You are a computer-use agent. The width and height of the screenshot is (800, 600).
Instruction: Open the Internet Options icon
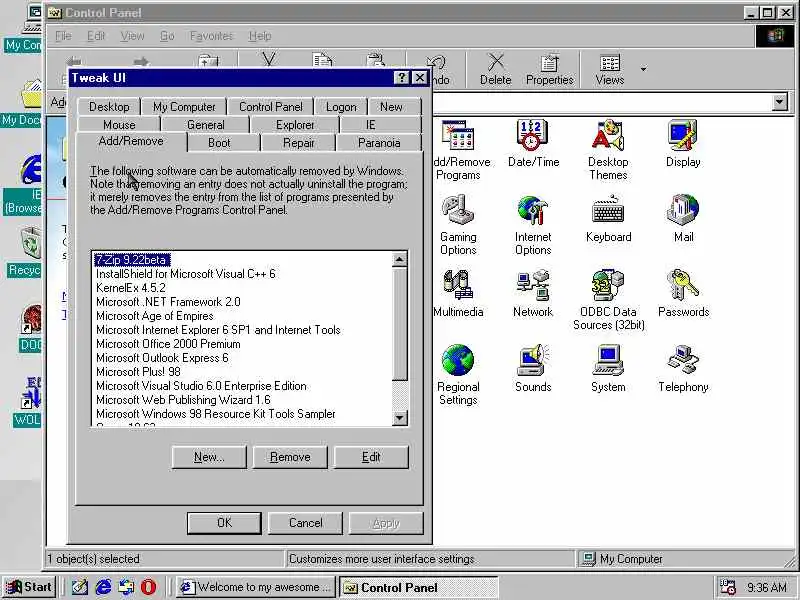[x=533, y=224]
